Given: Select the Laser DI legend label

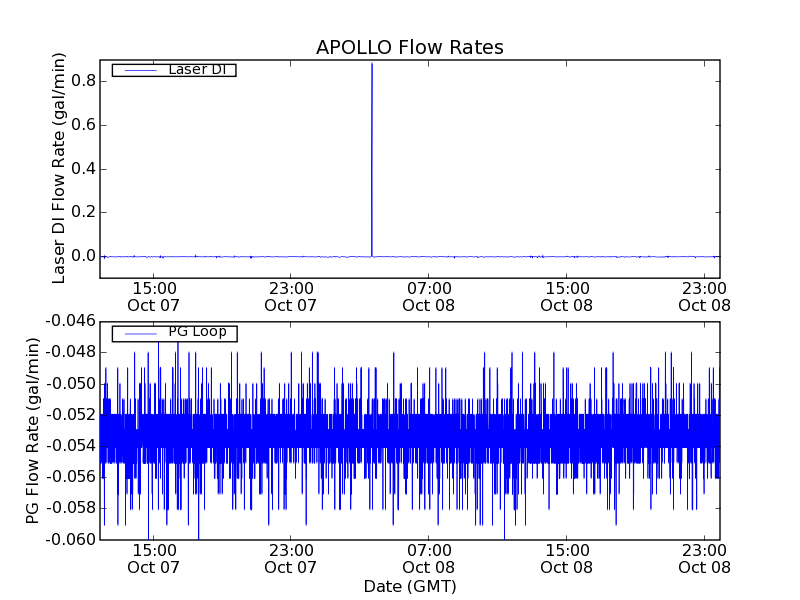Looking at the screenshot, I should tap(196, 70).
